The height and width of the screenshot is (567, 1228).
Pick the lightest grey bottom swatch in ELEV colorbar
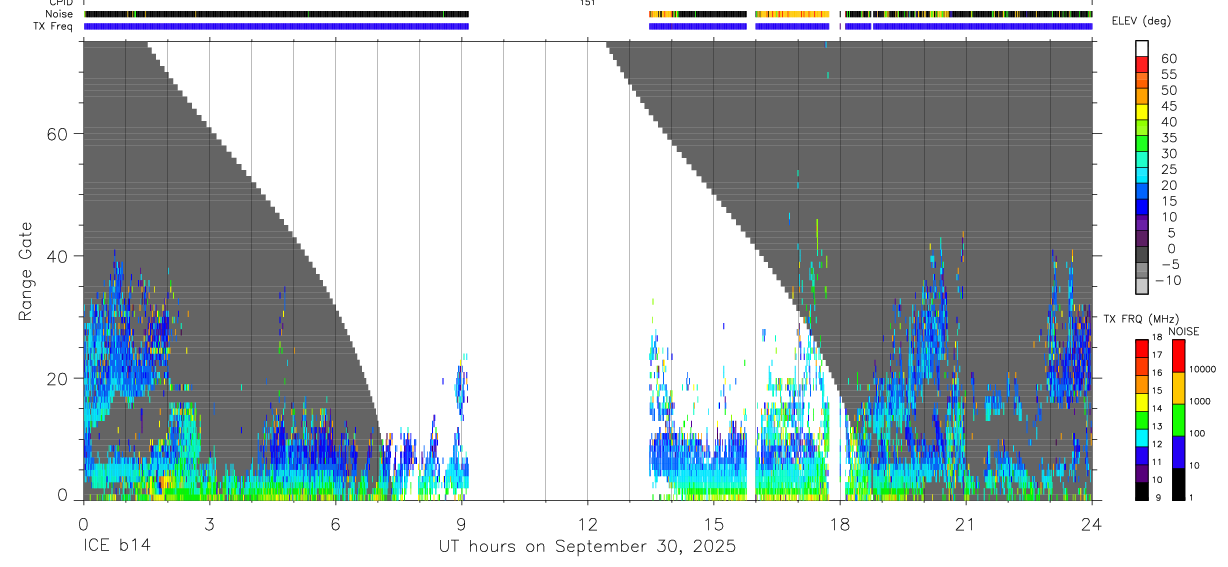tap(1142, 286)
